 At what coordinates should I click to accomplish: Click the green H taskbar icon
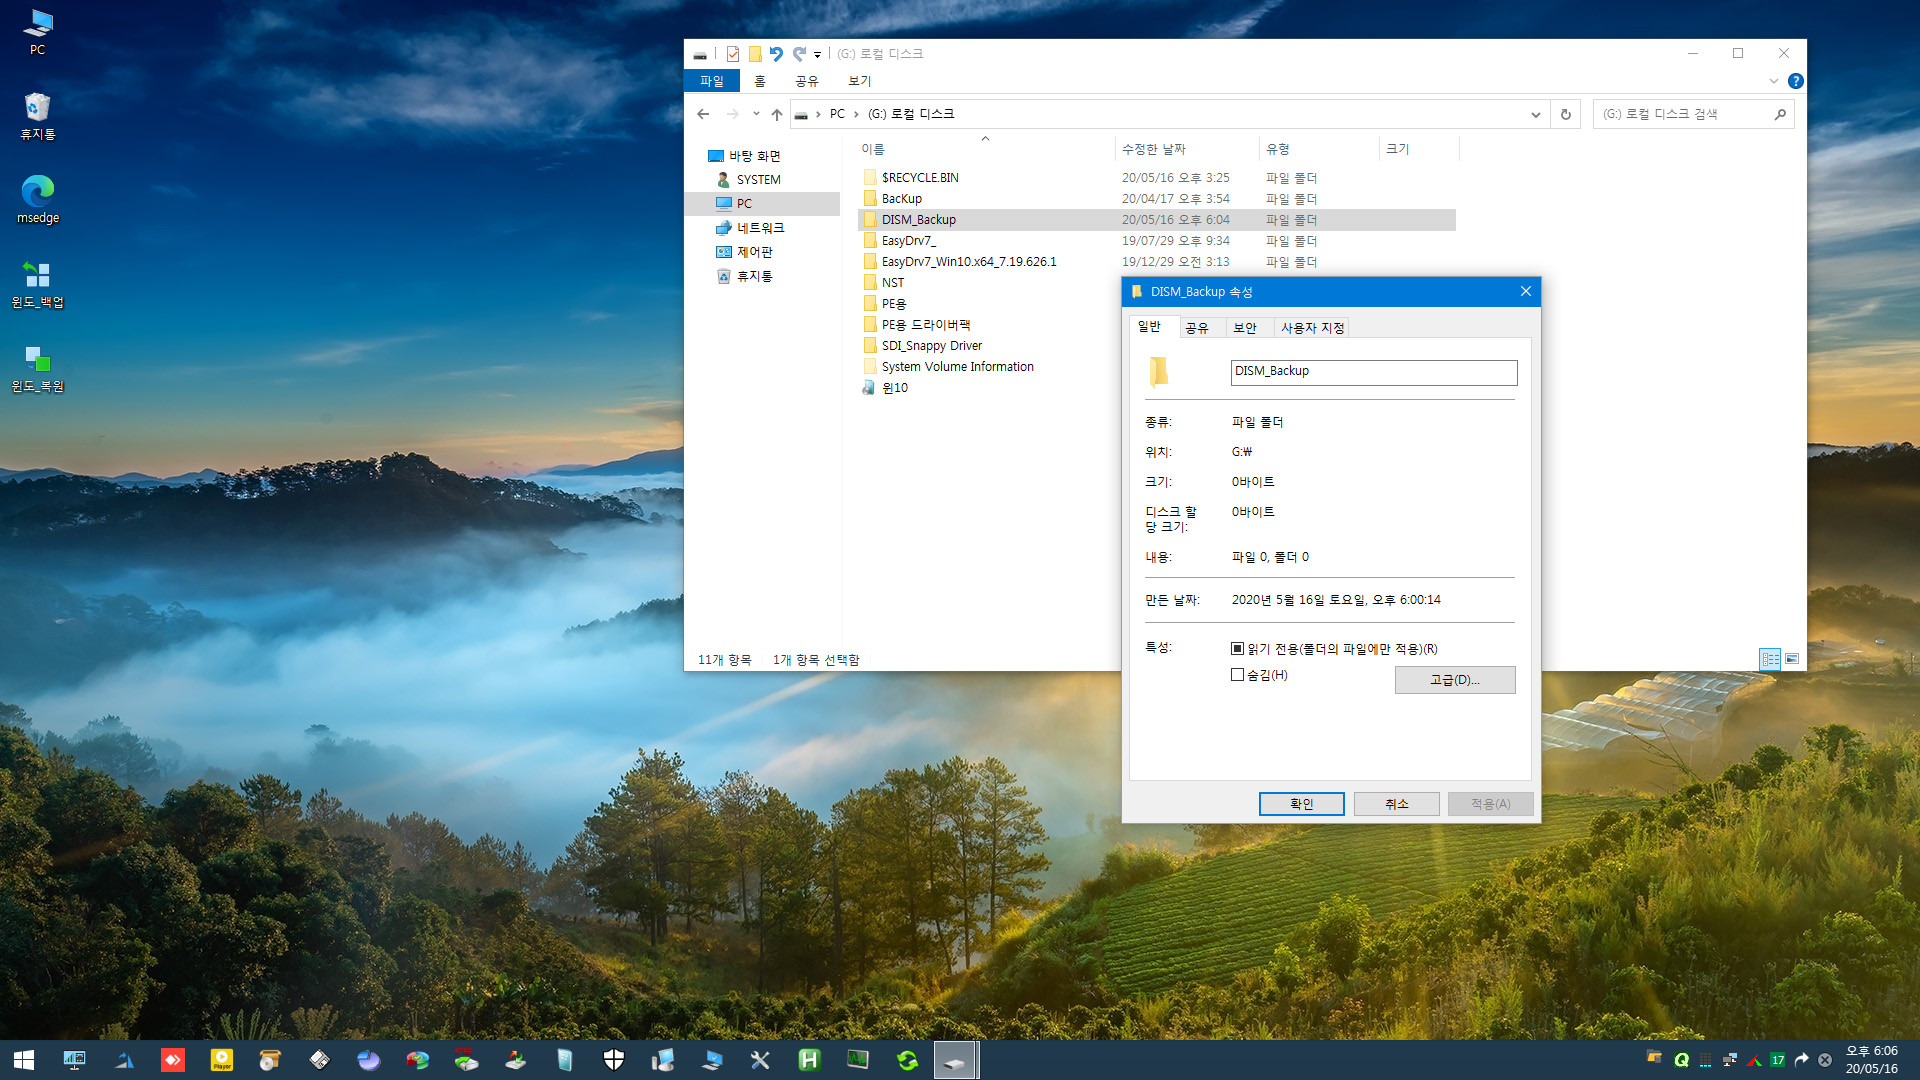(x=809, y=1060)
